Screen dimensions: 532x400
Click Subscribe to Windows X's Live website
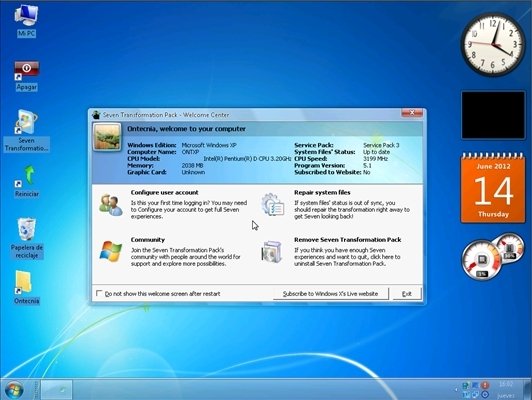click(330, 294)
